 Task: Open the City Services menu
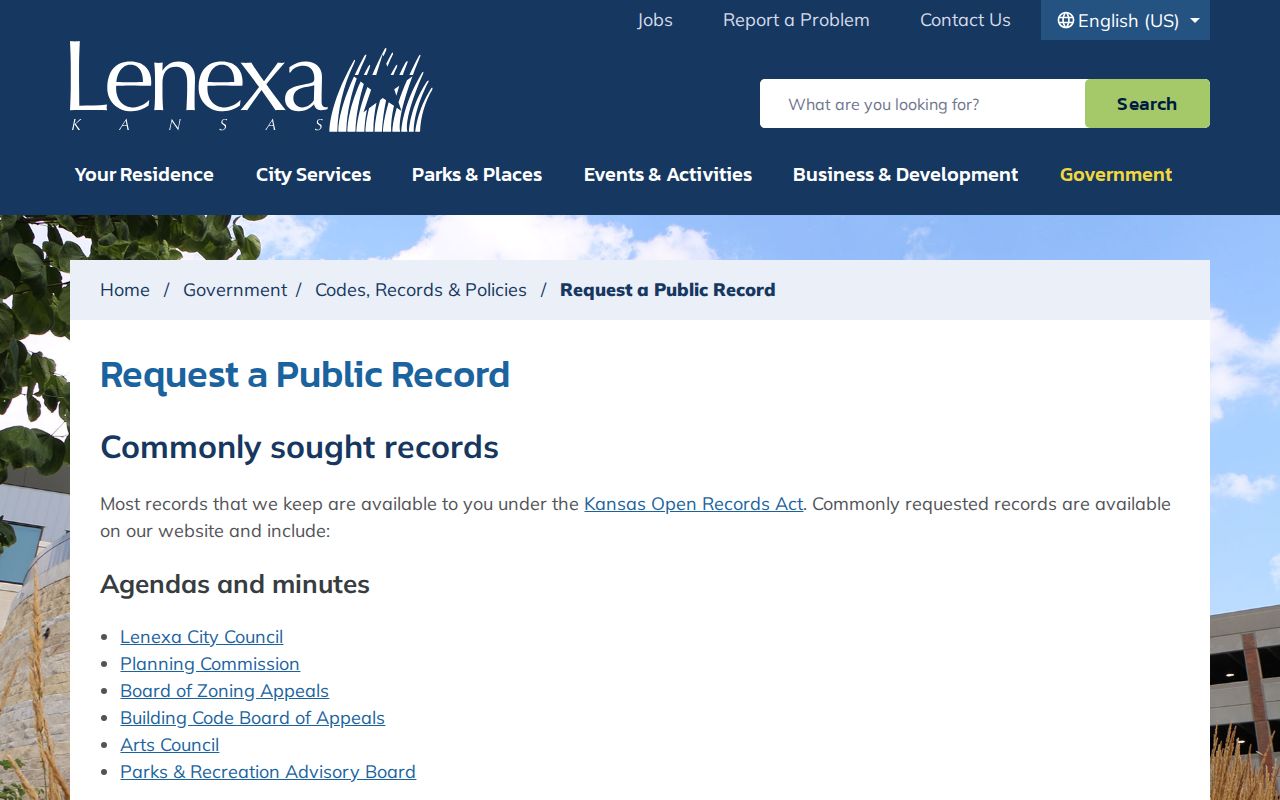coord(313,174)
